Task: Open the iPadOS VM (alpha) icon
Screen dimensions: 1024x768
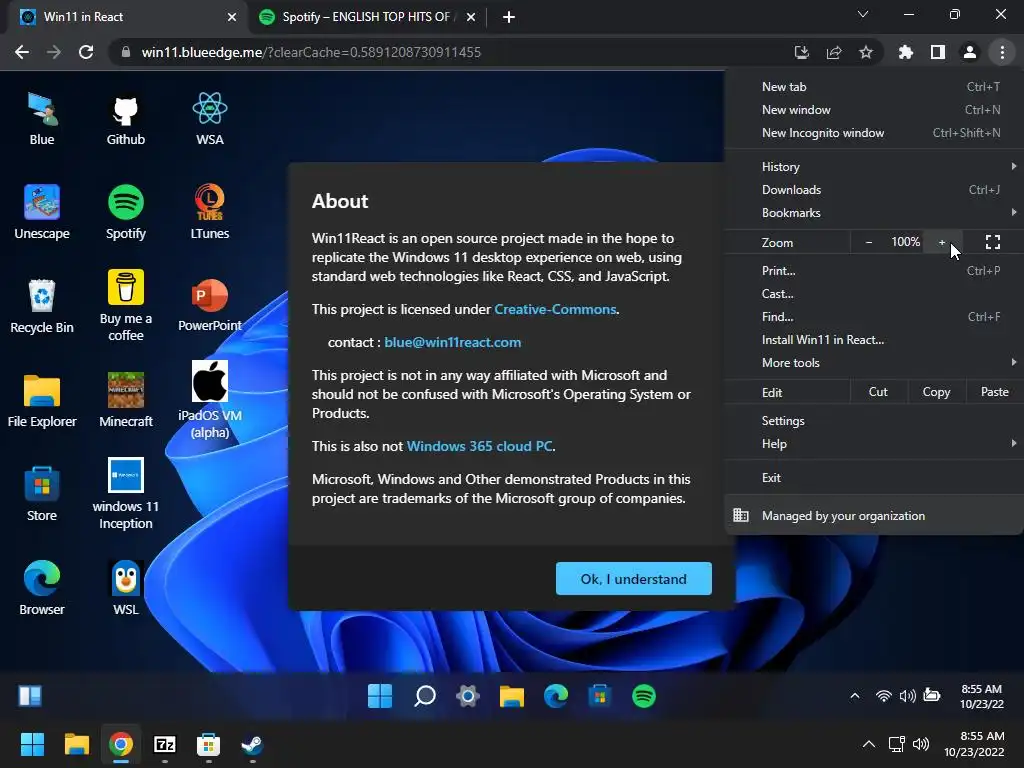Action: 210,400
